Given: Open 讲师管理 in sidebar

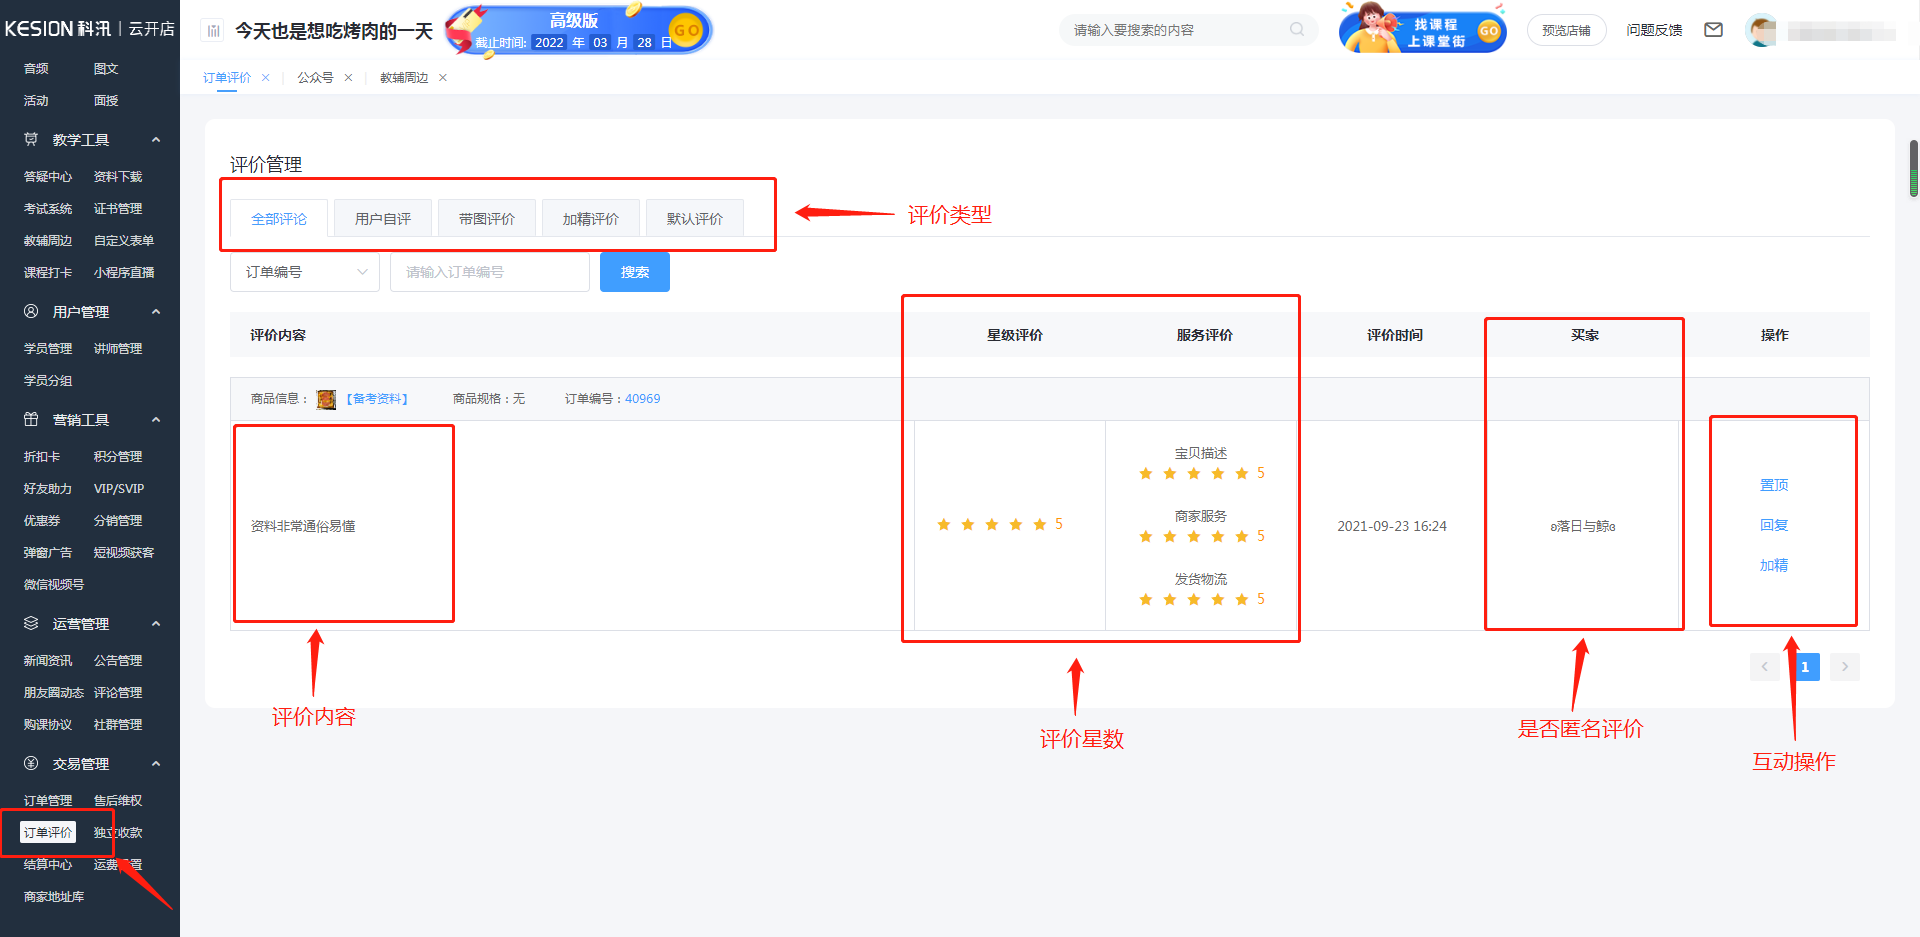Looking at the screenshot, I should coord(118,349).
